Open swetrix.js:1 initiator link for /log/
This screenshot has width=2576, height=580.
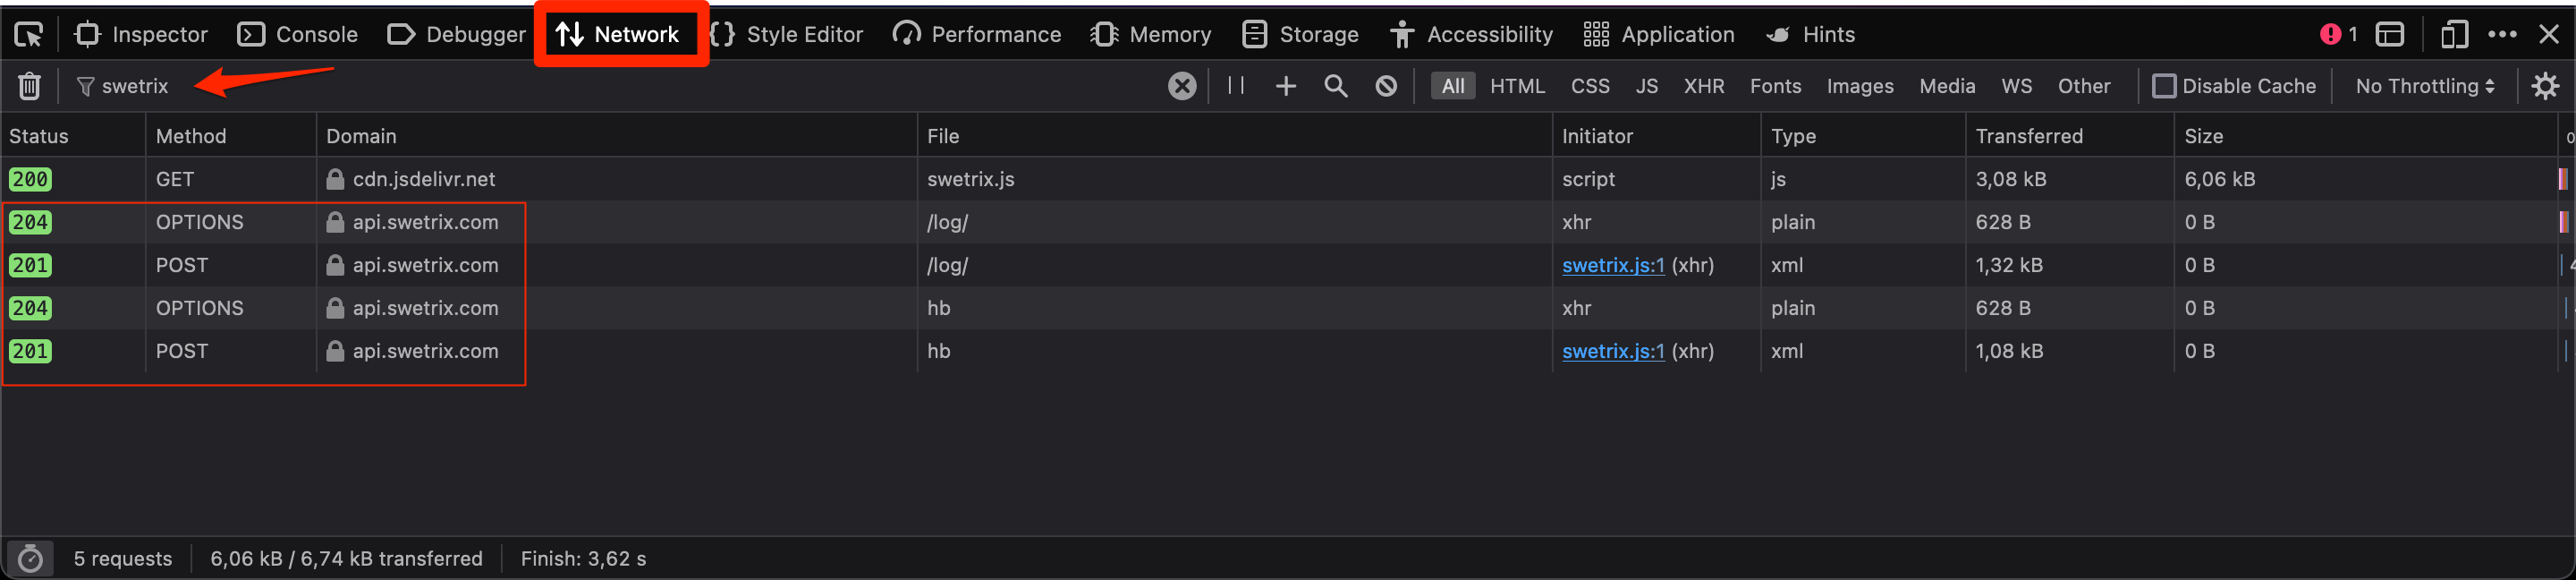coord(1612,265)
